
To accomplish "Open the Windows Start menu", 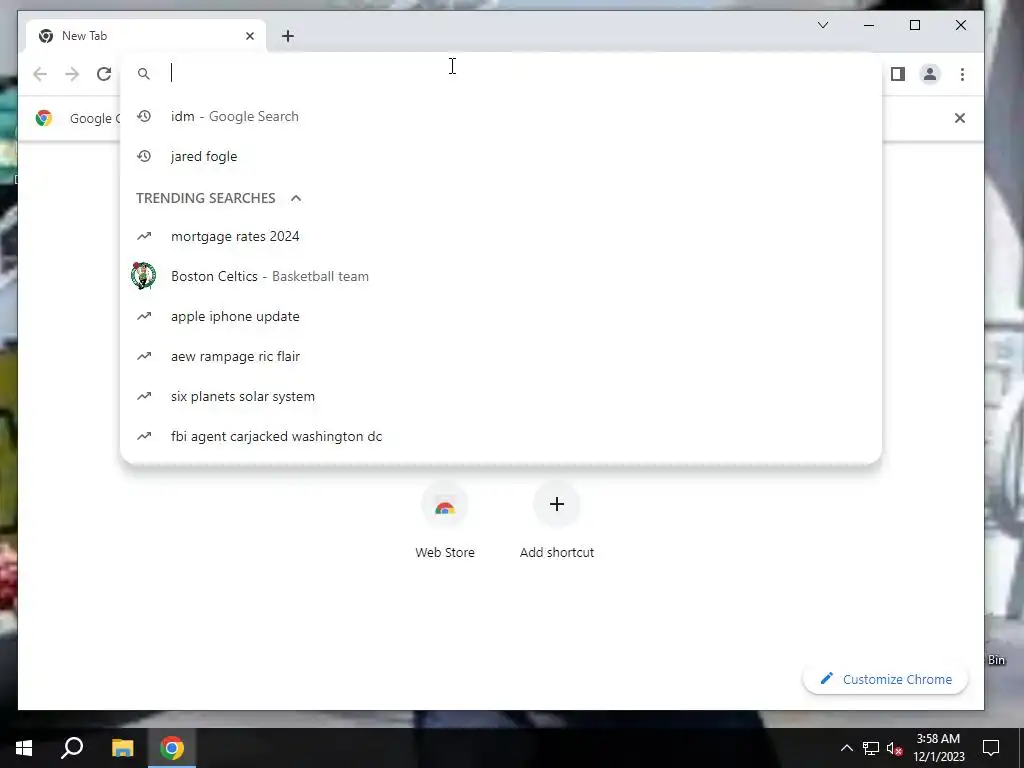I will [24, 748].
